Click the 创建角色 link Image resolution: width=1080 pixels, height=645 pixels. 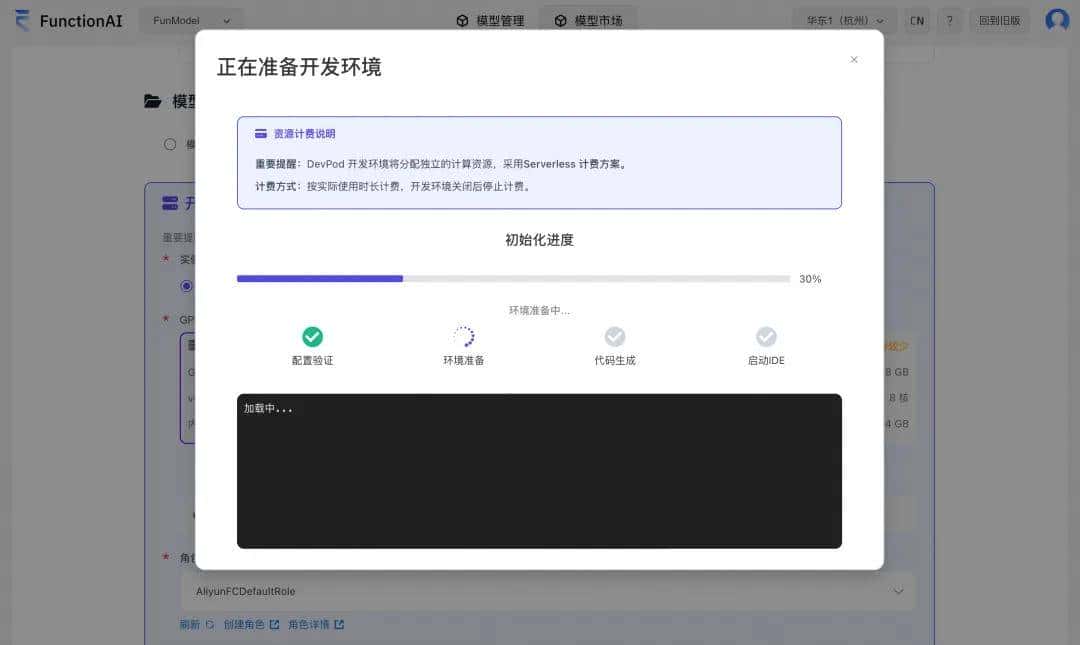coord(249,623)
